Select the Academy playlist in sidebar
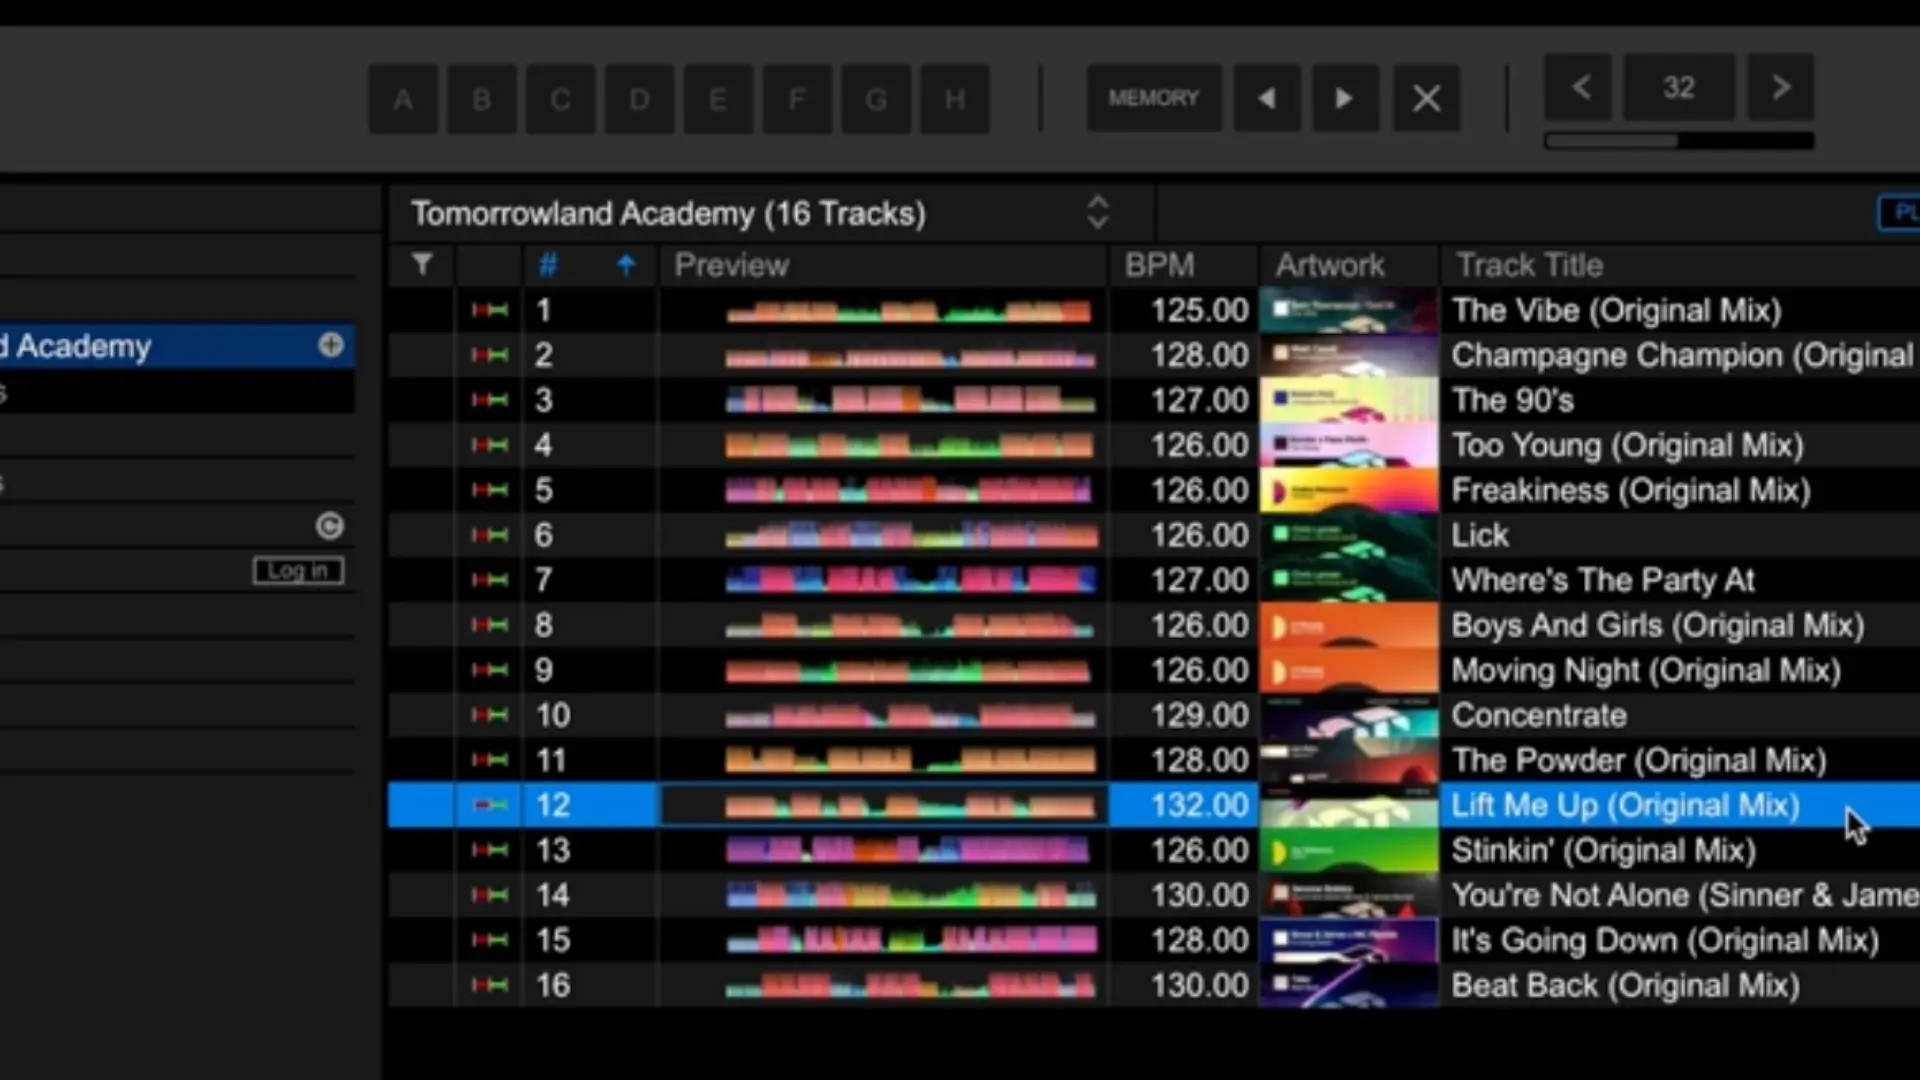This screenshot has height=1080, width=1920. click(x=177, y=346)
